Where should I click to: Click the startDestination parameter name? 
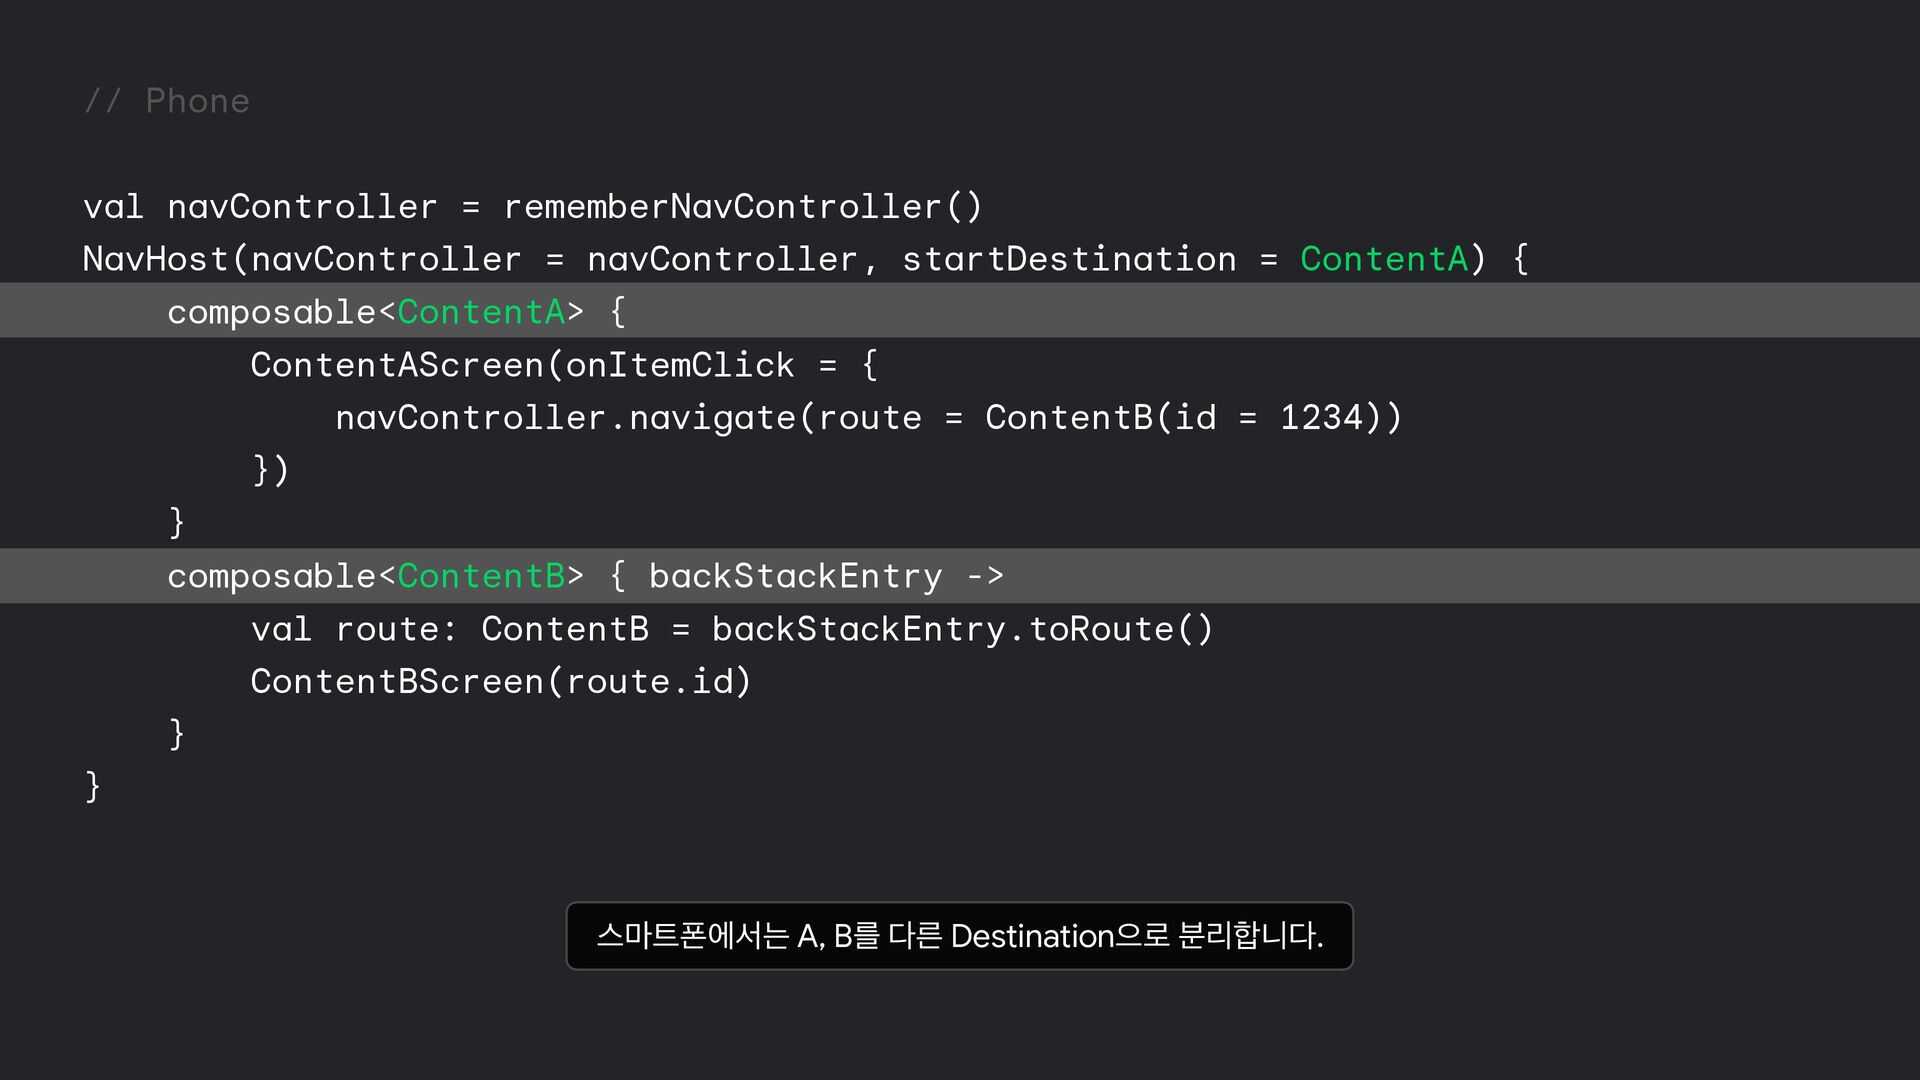click(1069, 259)
